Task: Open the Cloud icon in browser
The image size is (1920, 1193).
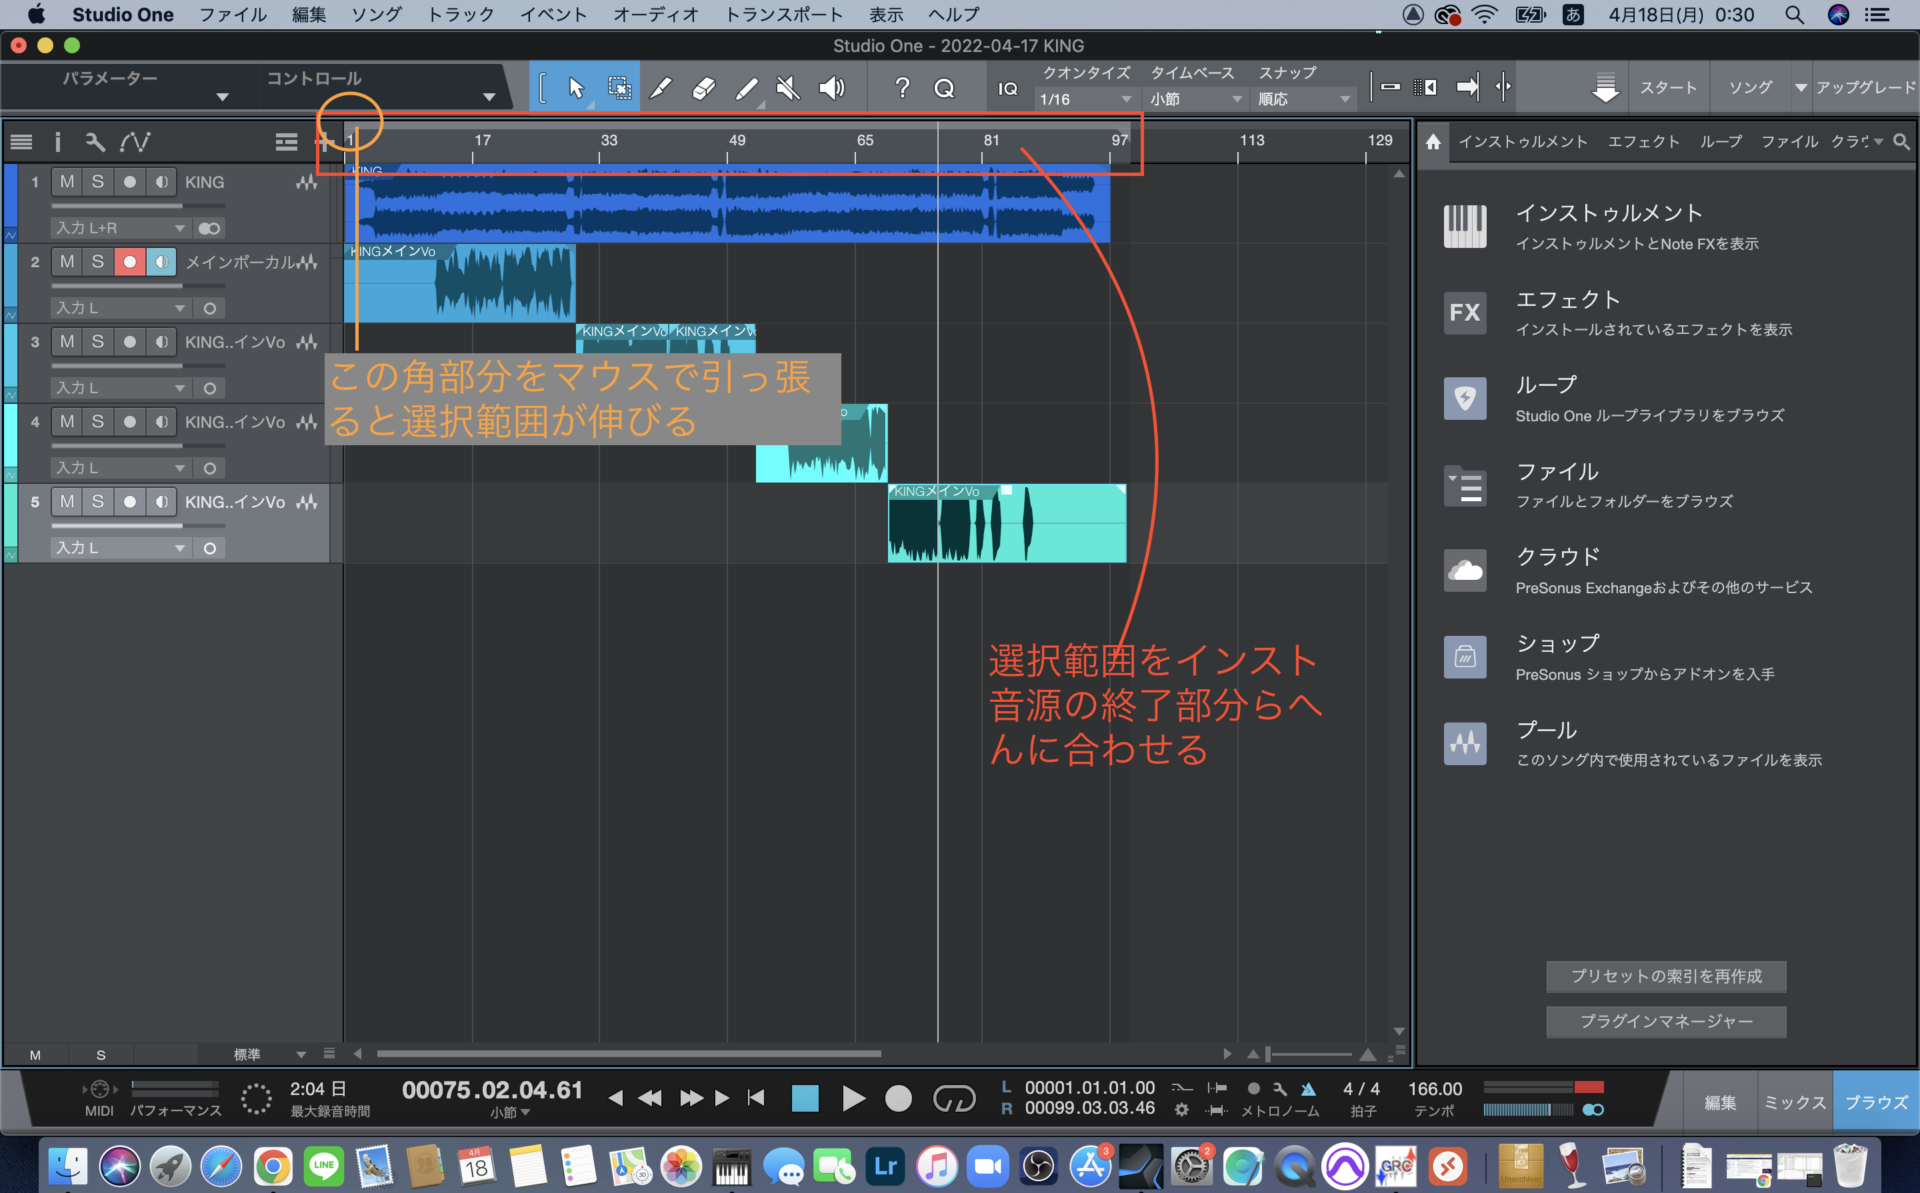Action: click(1465, 571)
